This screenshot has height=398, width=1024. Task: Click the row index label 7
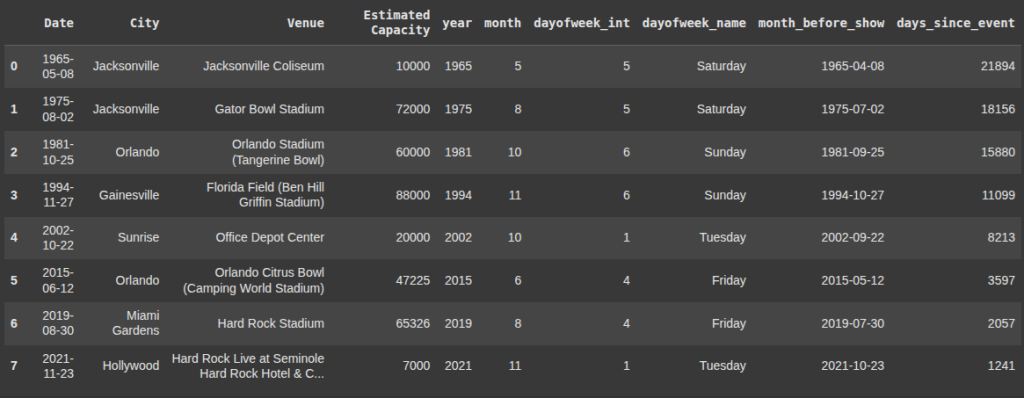point(14,366)
